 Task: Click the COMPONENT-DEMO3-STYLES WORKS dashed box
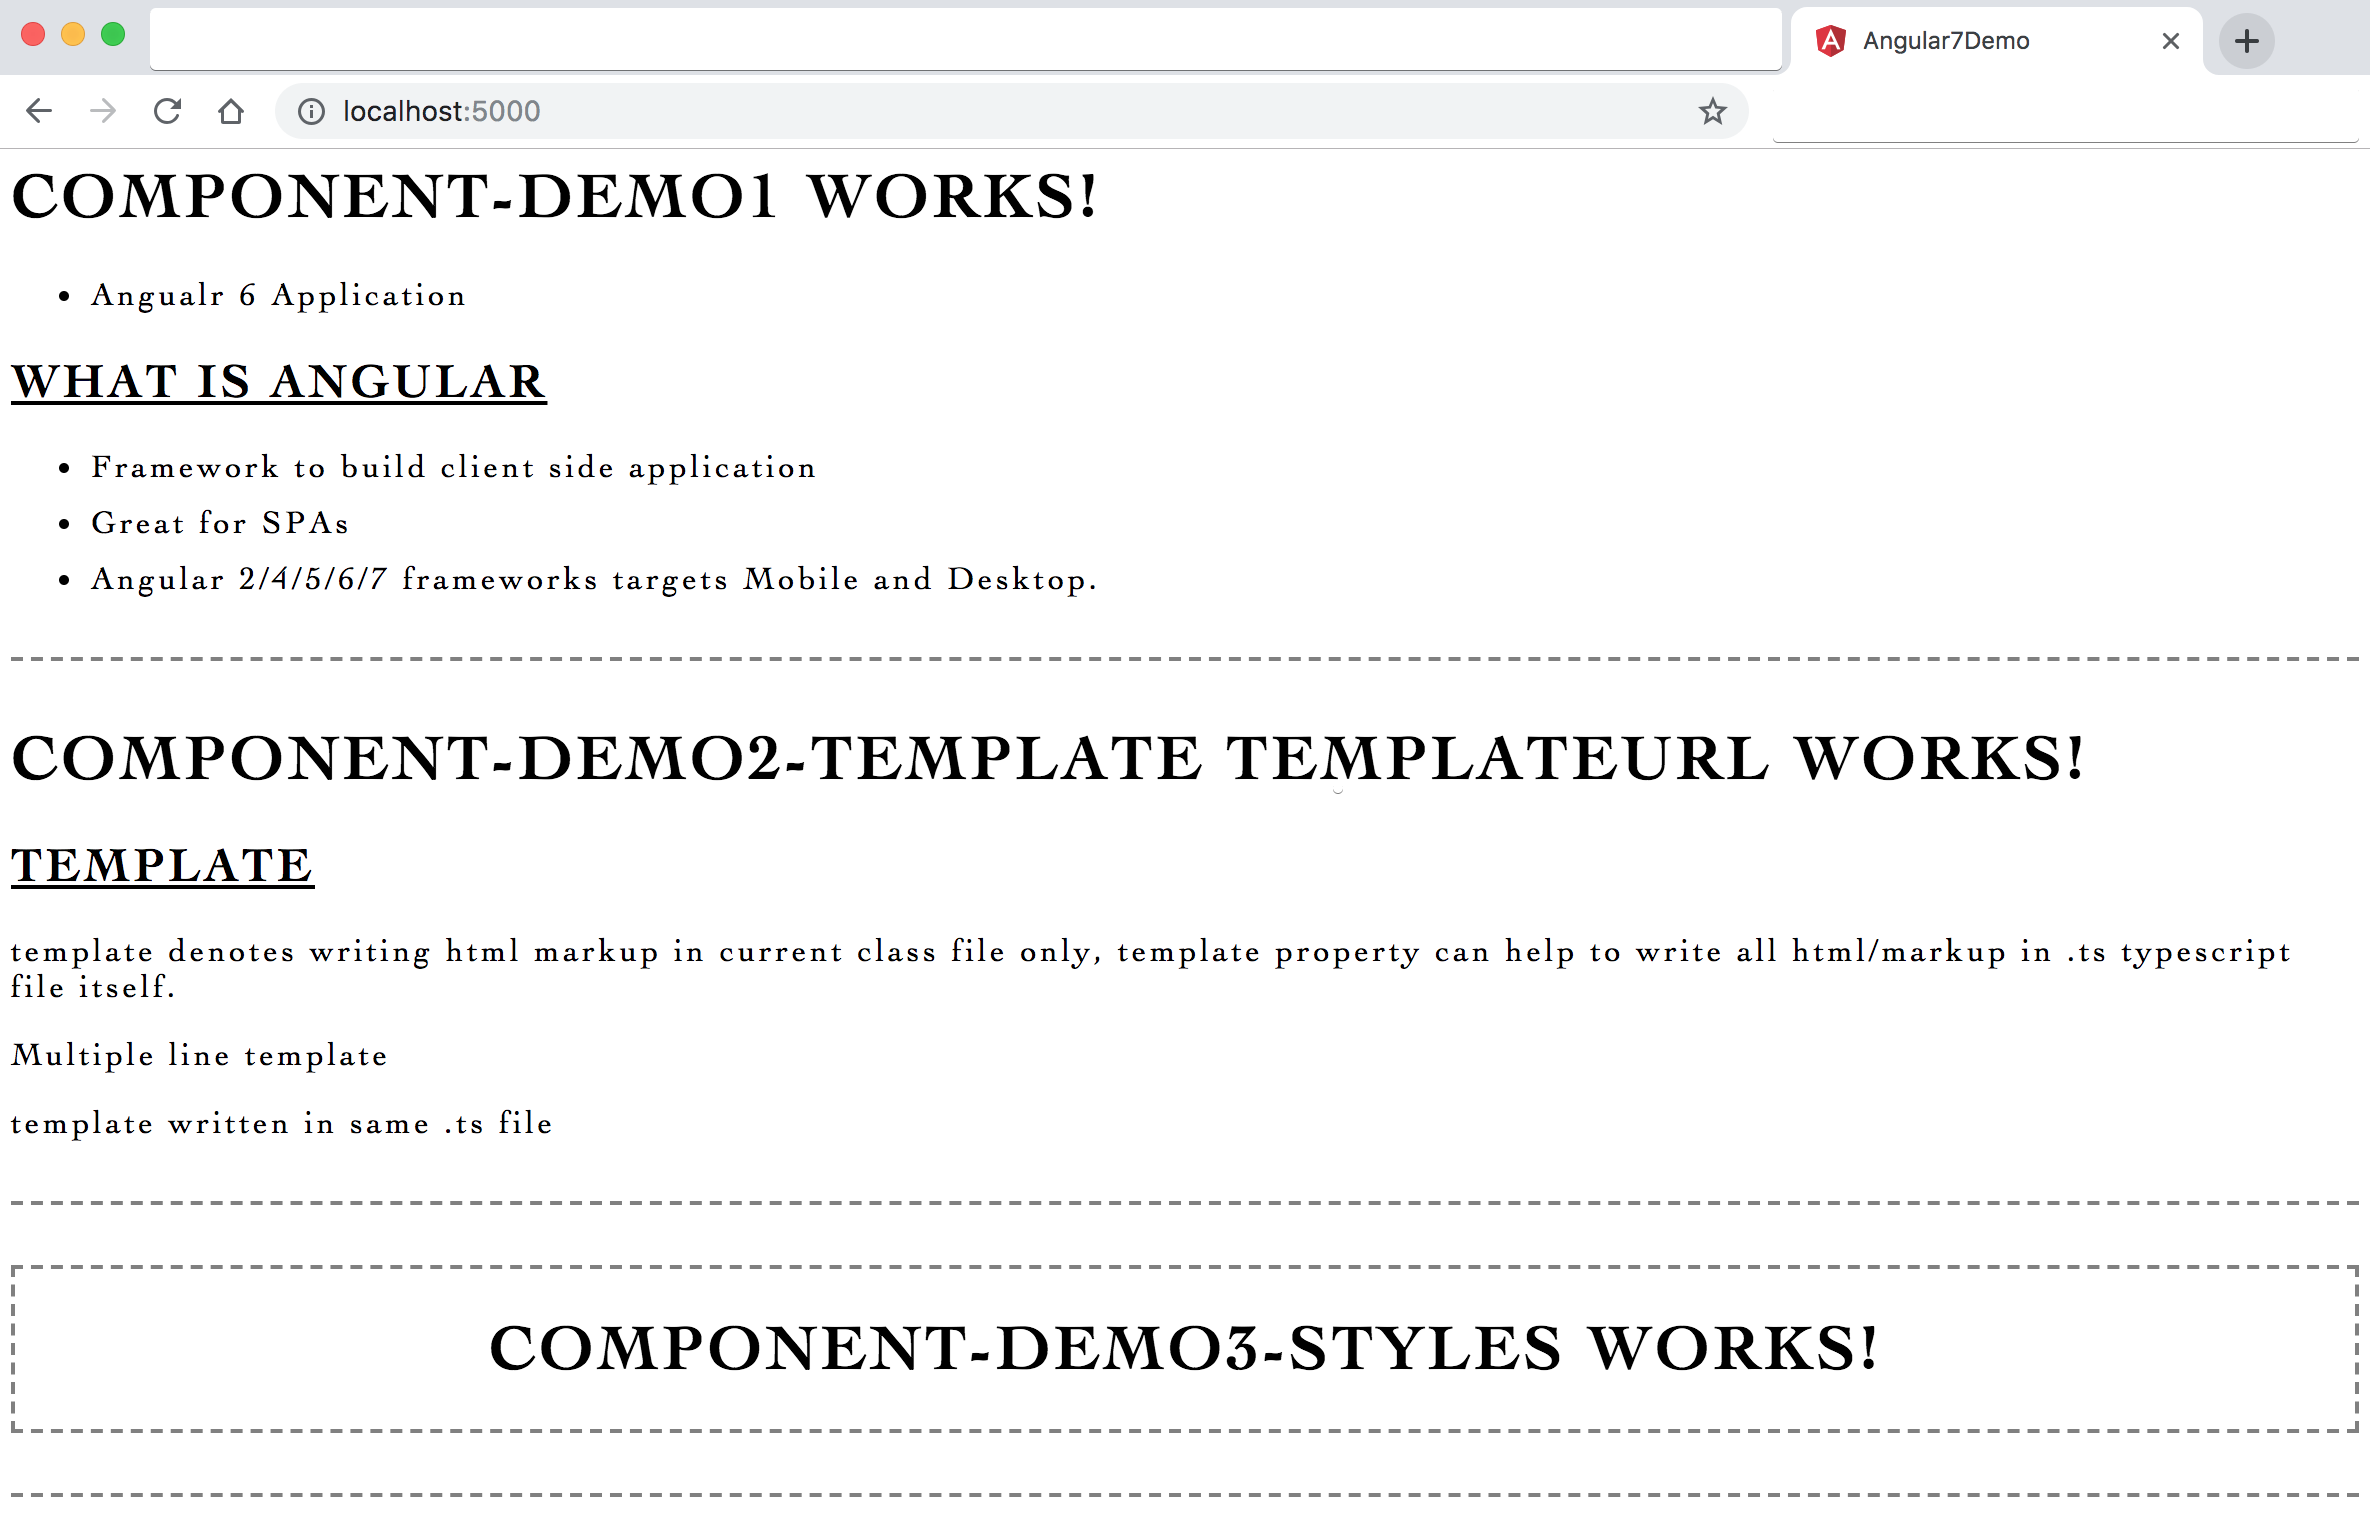click(1184, 1348)
